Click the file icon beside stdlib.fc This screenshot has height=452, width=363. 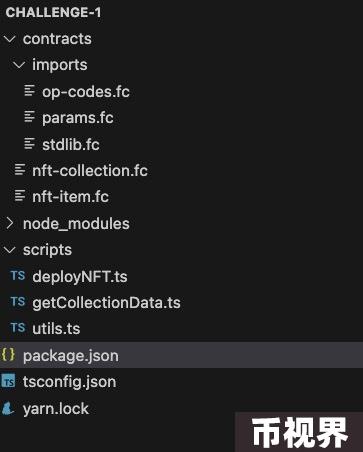pyautogui.click(x=30, y=144)
